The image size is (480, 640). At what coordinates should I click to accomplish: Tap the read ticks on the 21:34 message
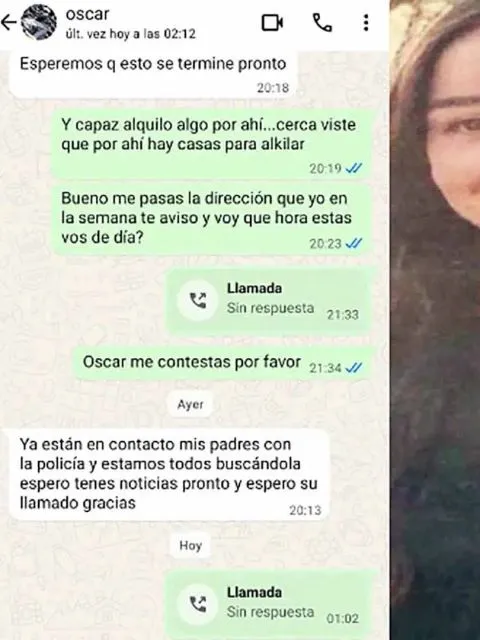coord(353,368)
